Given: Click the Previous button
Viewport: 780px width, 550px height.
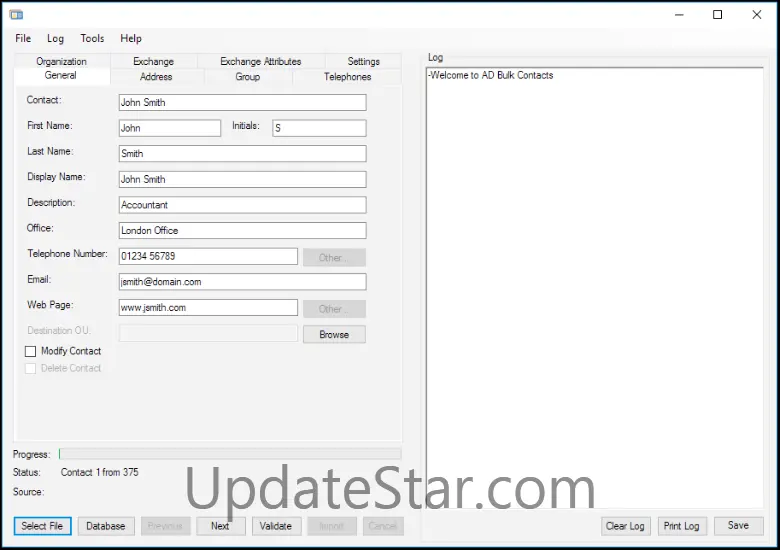Looking at the screenshot, I should pyautogui.click(x=165, y=526).
